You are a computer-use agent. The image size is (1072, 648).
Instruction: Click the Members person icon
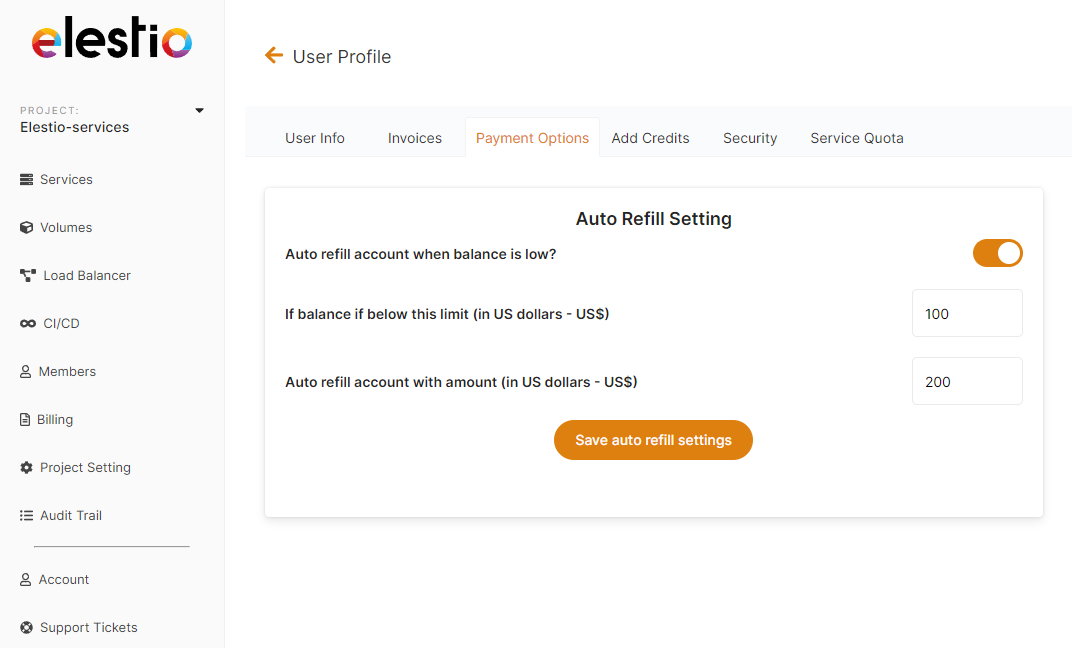[26, 372]
